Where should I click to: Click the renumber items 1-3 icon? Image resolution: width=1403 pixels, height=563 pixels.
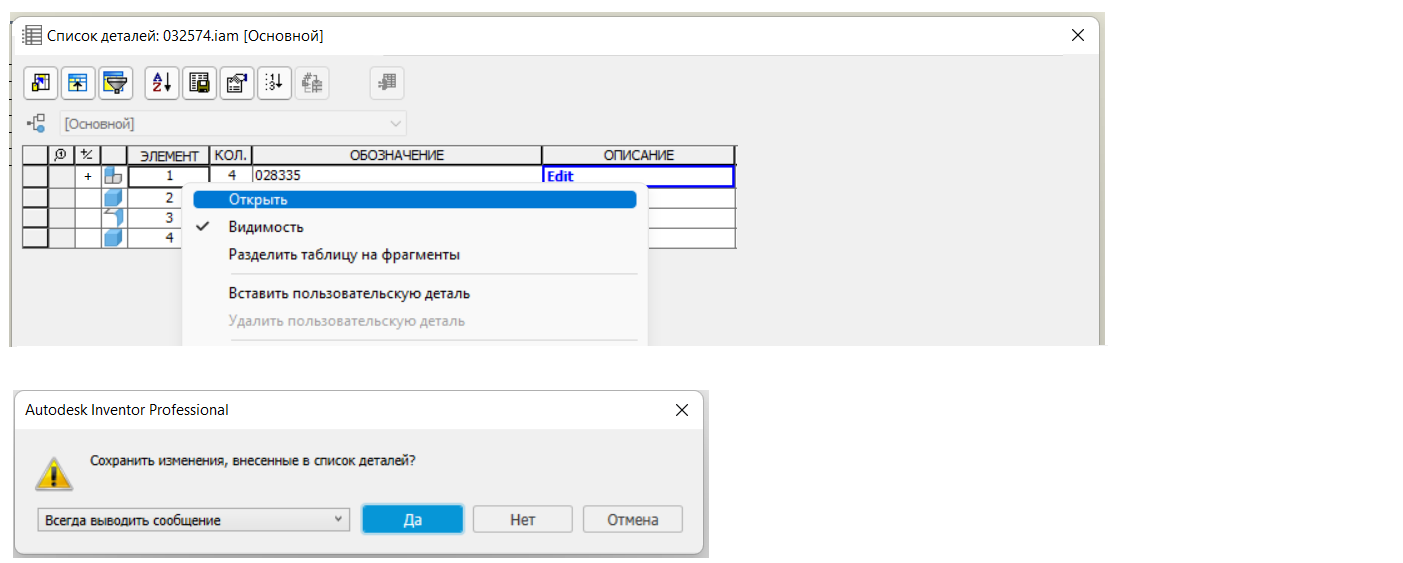(x=274, y=83)
